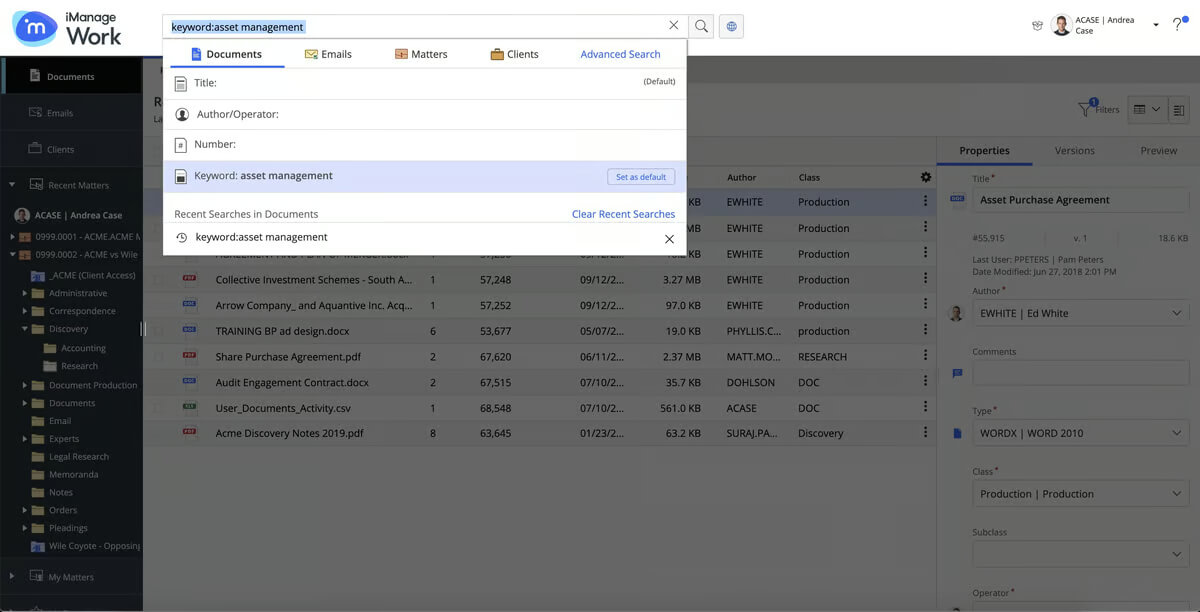Click the Set as default button
The height and width of the screenshot is (612, 1200).
coord(641,177)
